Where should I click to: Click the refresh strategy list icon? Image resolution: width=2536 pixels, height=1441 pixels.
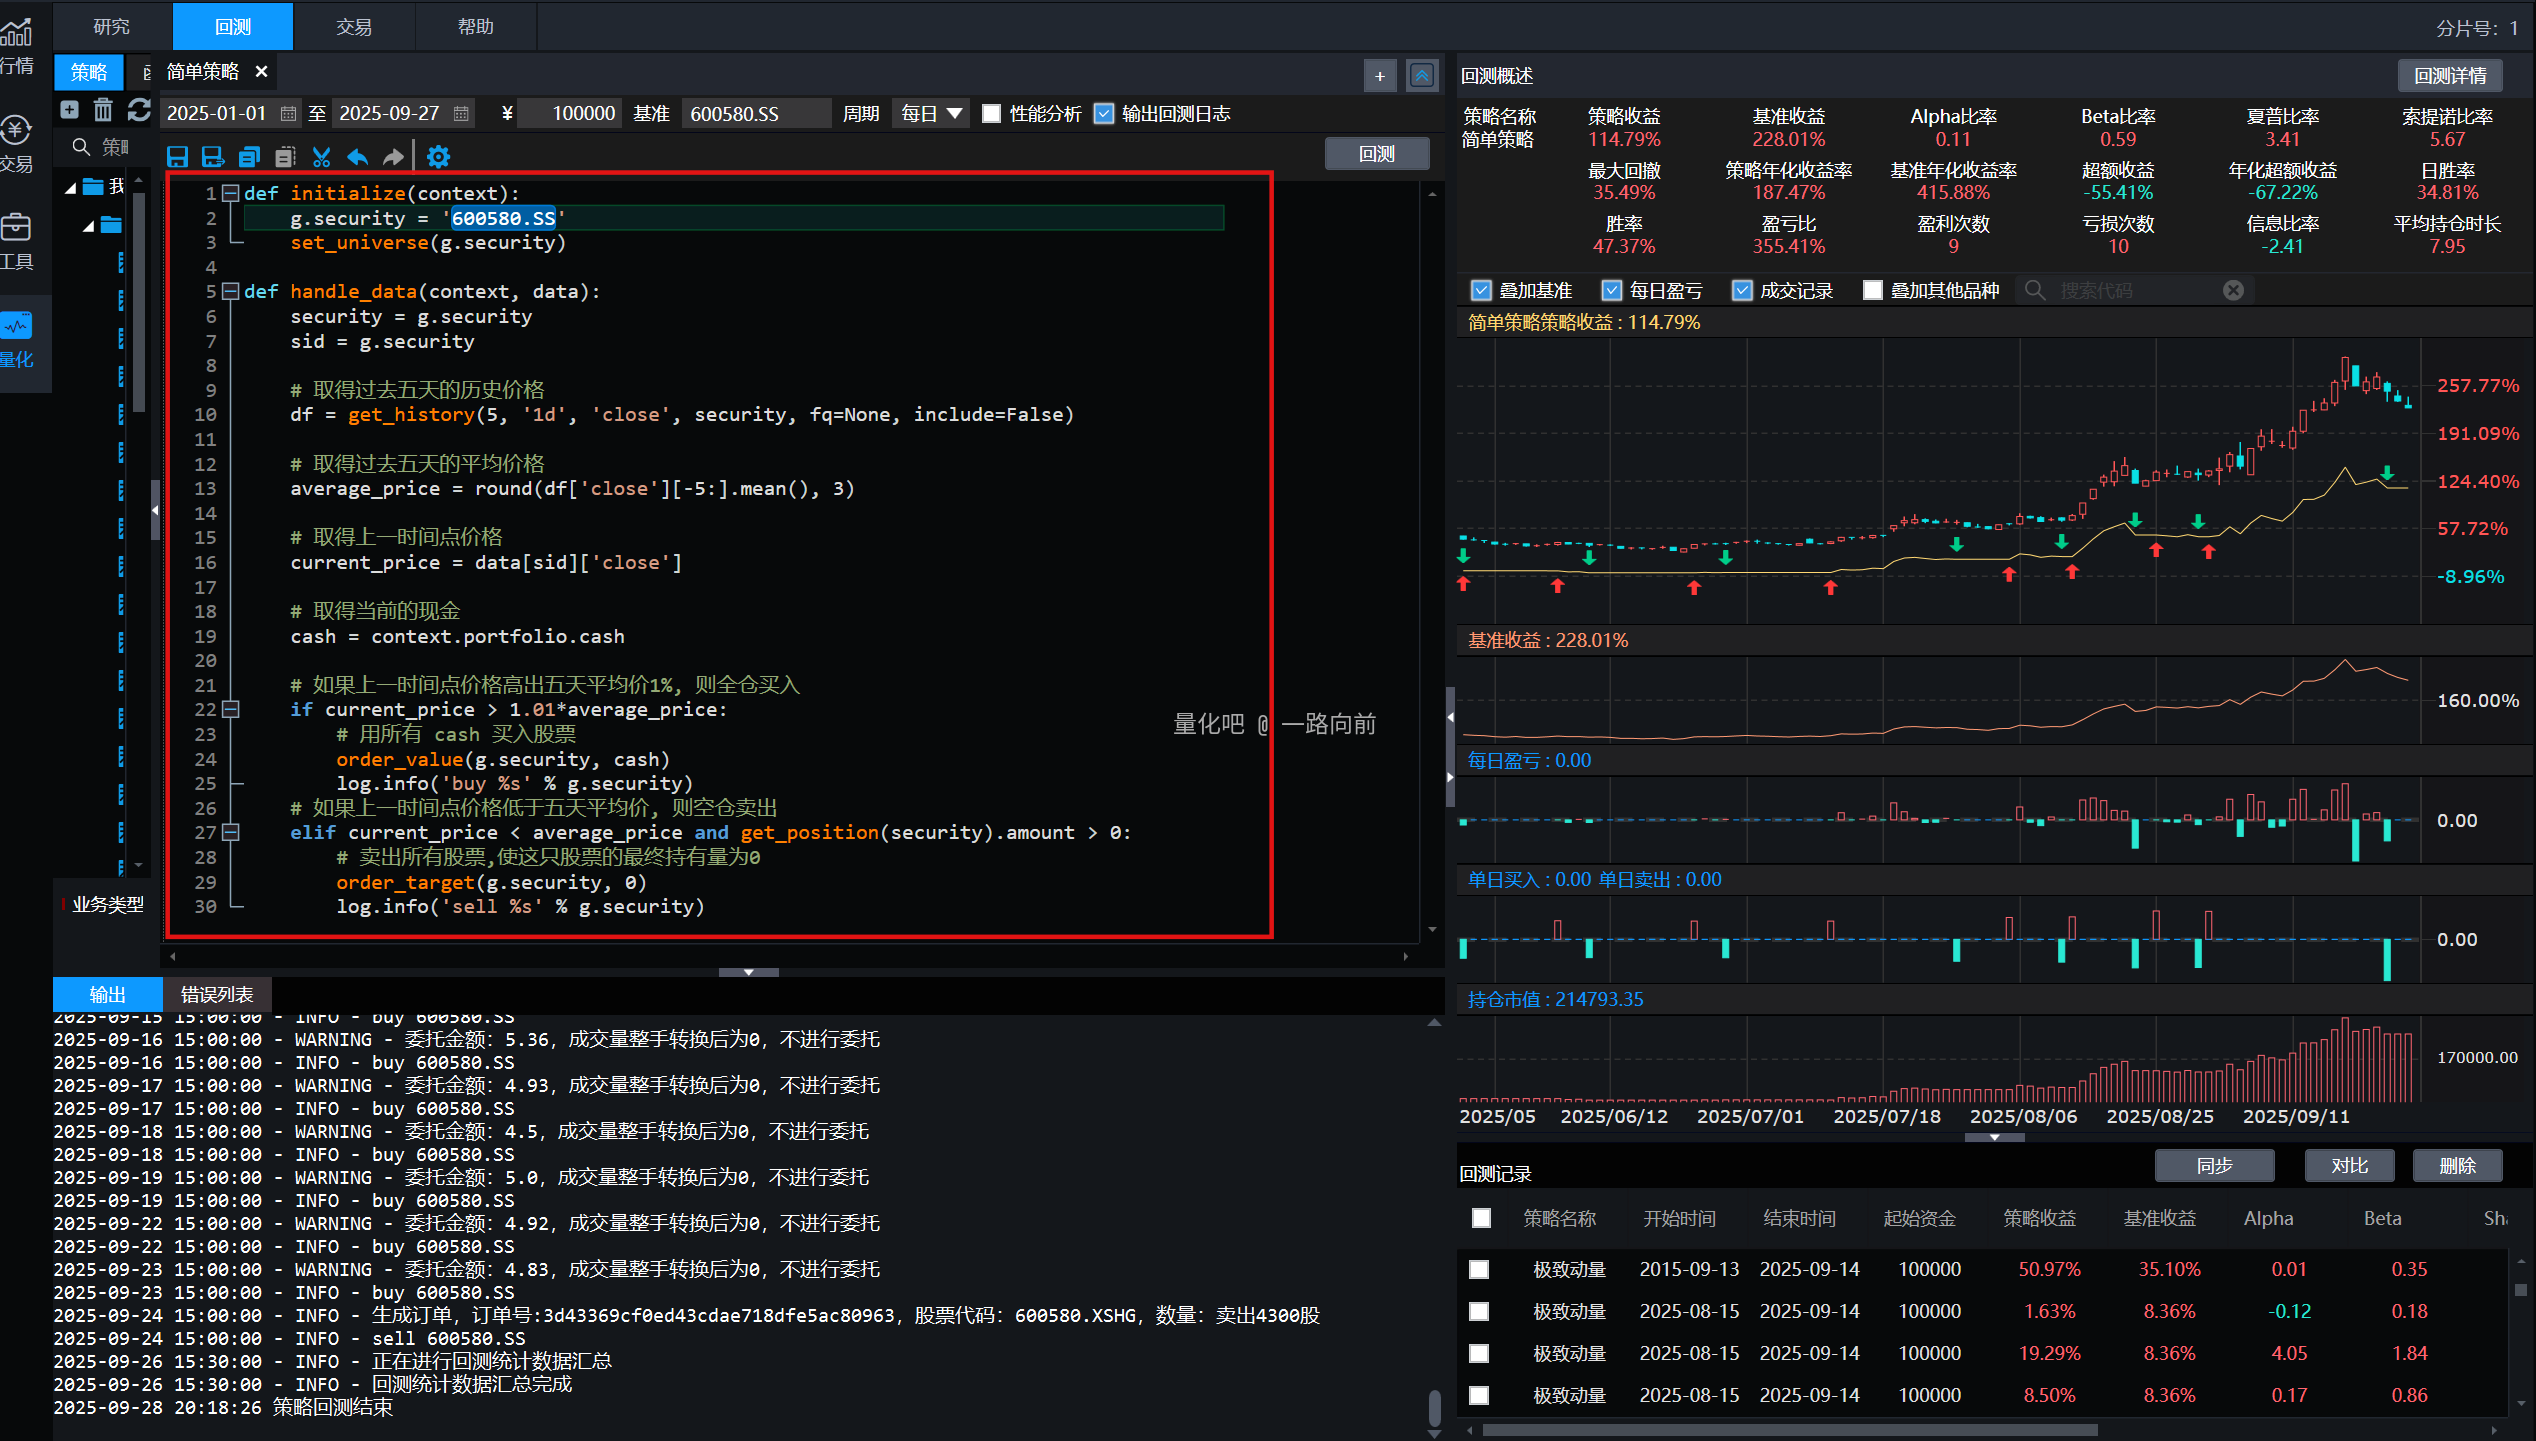(x=139, y=110)
